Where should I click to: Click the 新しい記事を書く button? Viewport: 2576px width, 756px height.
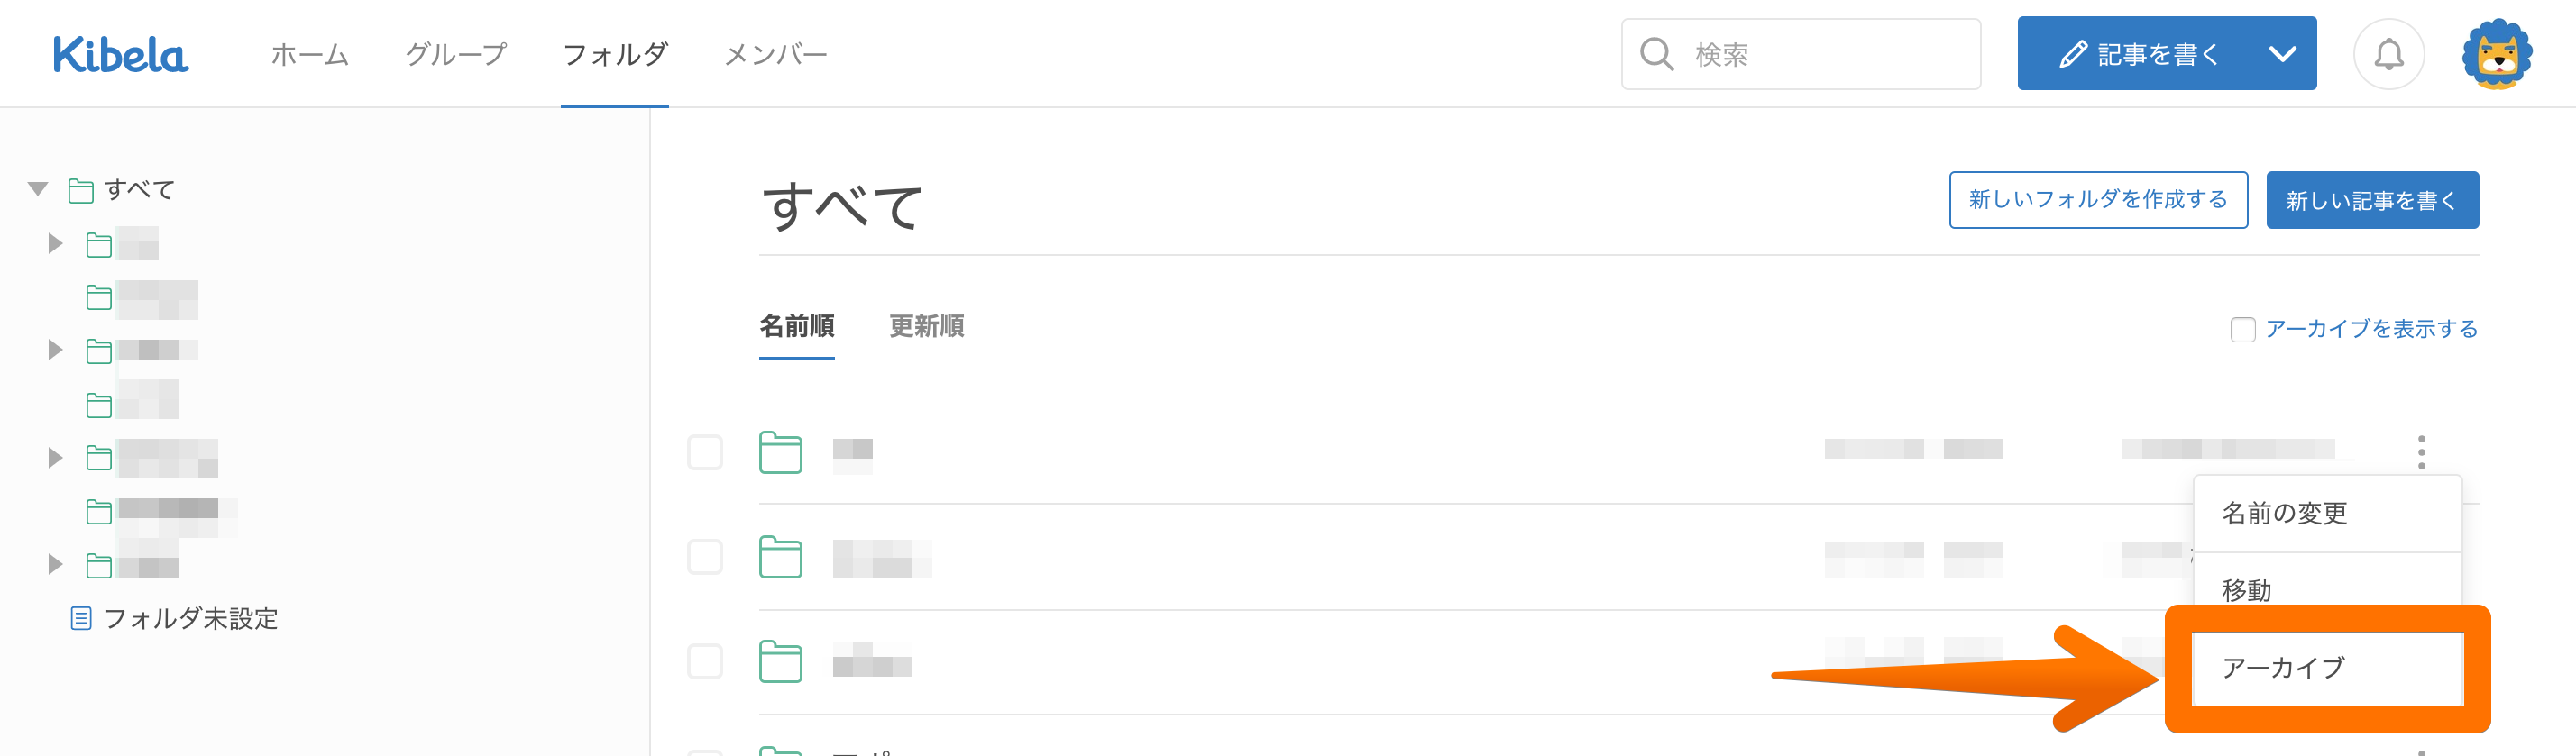click(2371, 200)
